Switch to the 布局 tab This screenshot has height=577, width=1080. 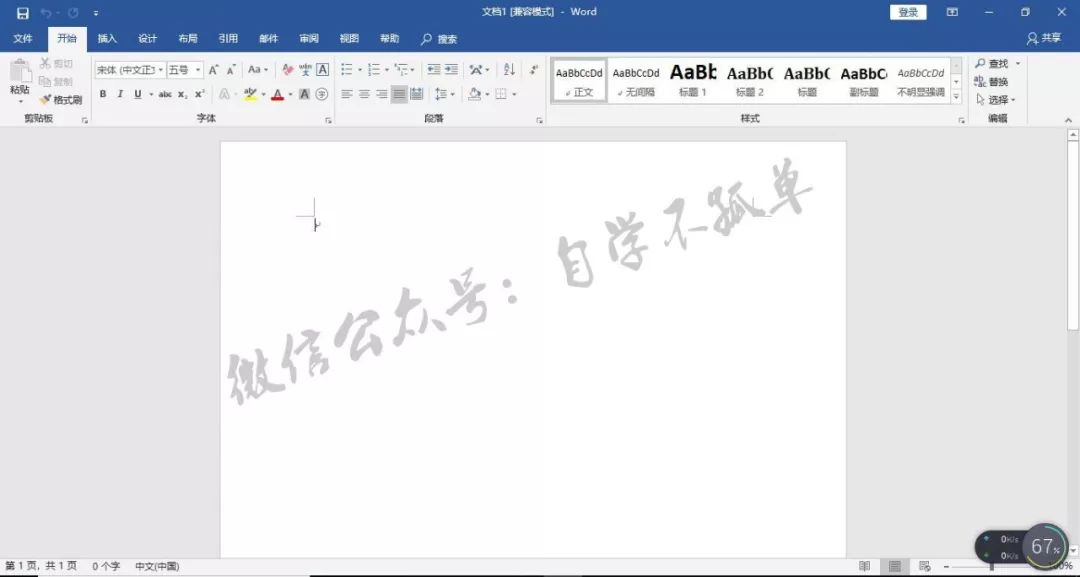(187, 39)
